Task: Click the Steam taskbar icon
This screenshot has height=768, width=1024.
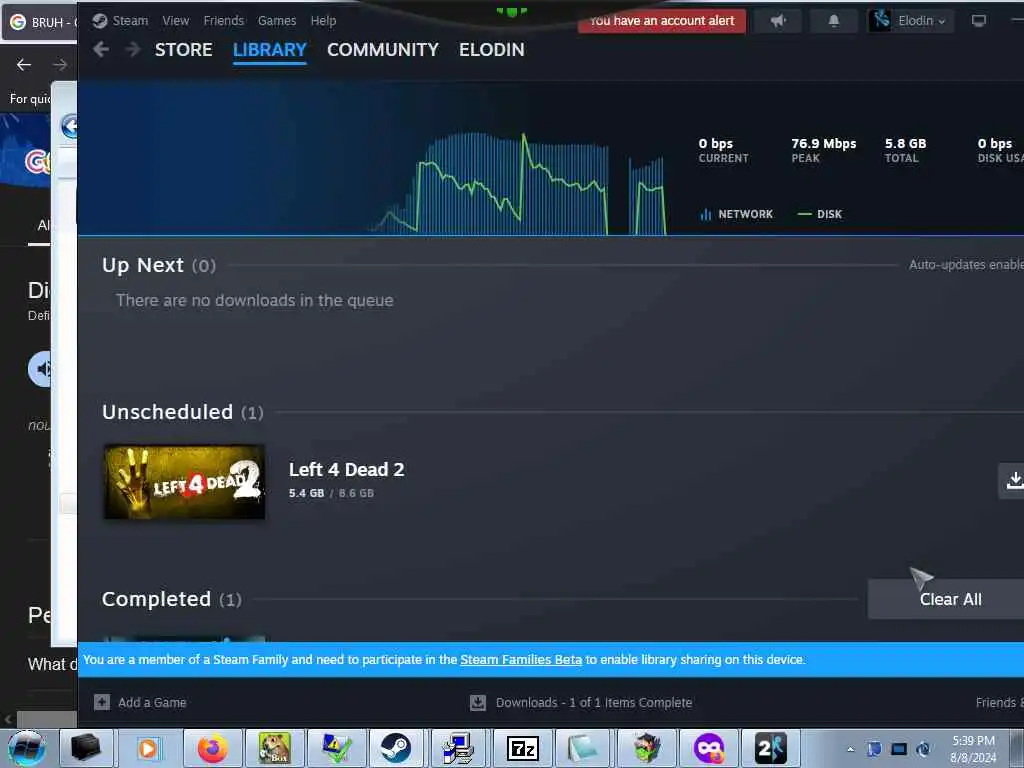Action: [396, 748]
